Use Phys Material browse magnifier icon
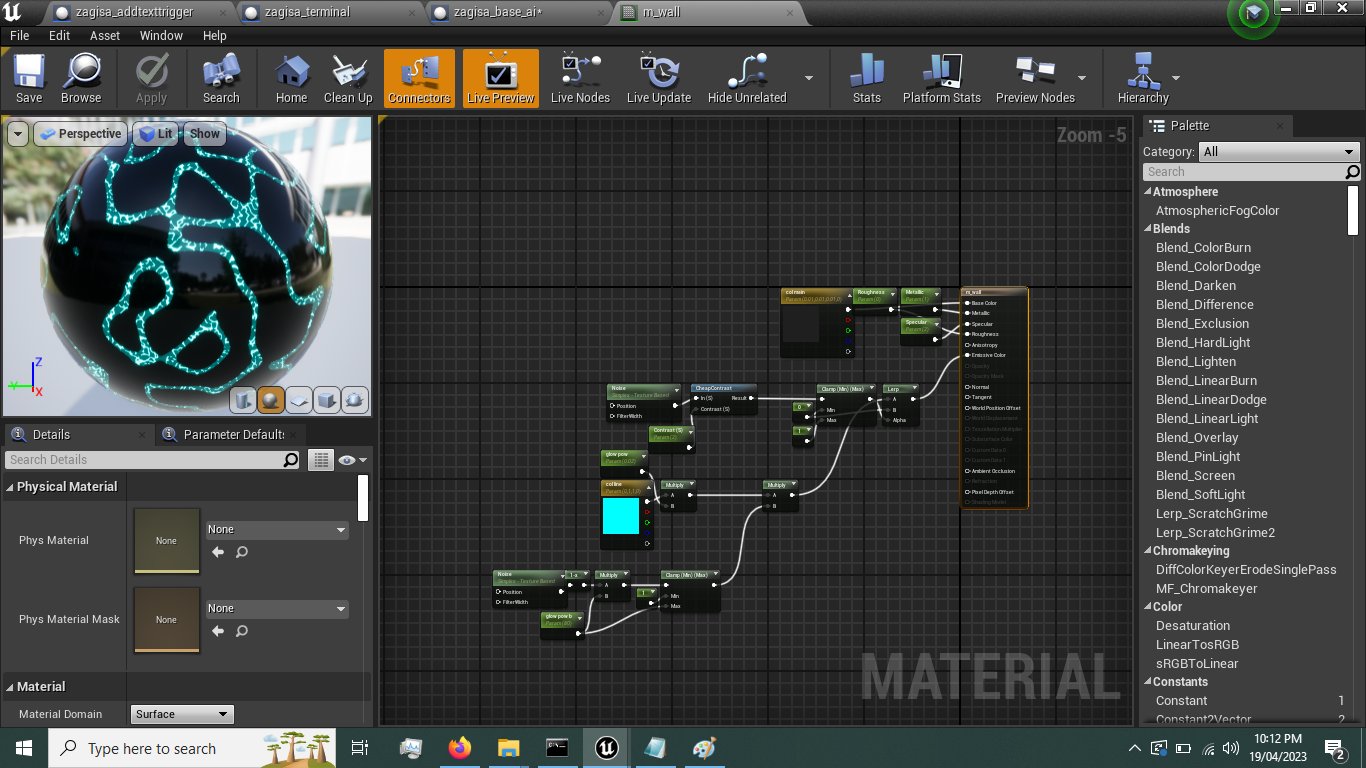Image resolution: width=1366 pixels, height=768 pixels. click(x=242, y=552)
